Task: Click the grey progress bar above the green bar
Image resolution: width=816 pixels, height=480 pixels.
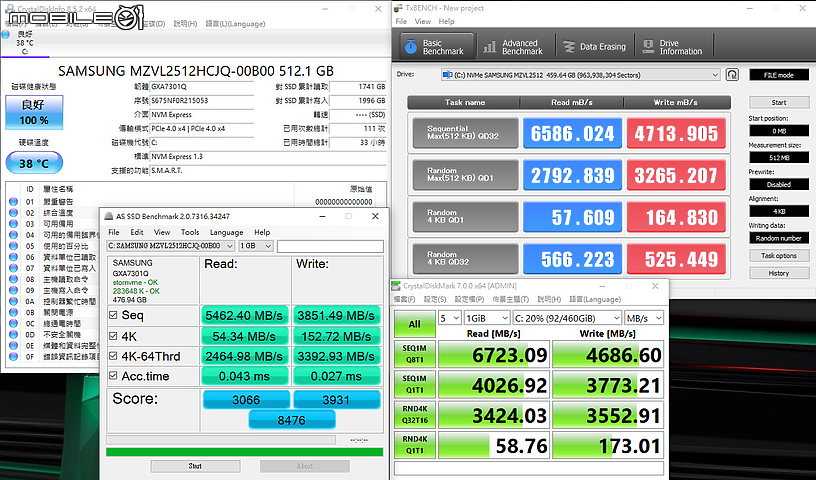Action: point(221,440)
